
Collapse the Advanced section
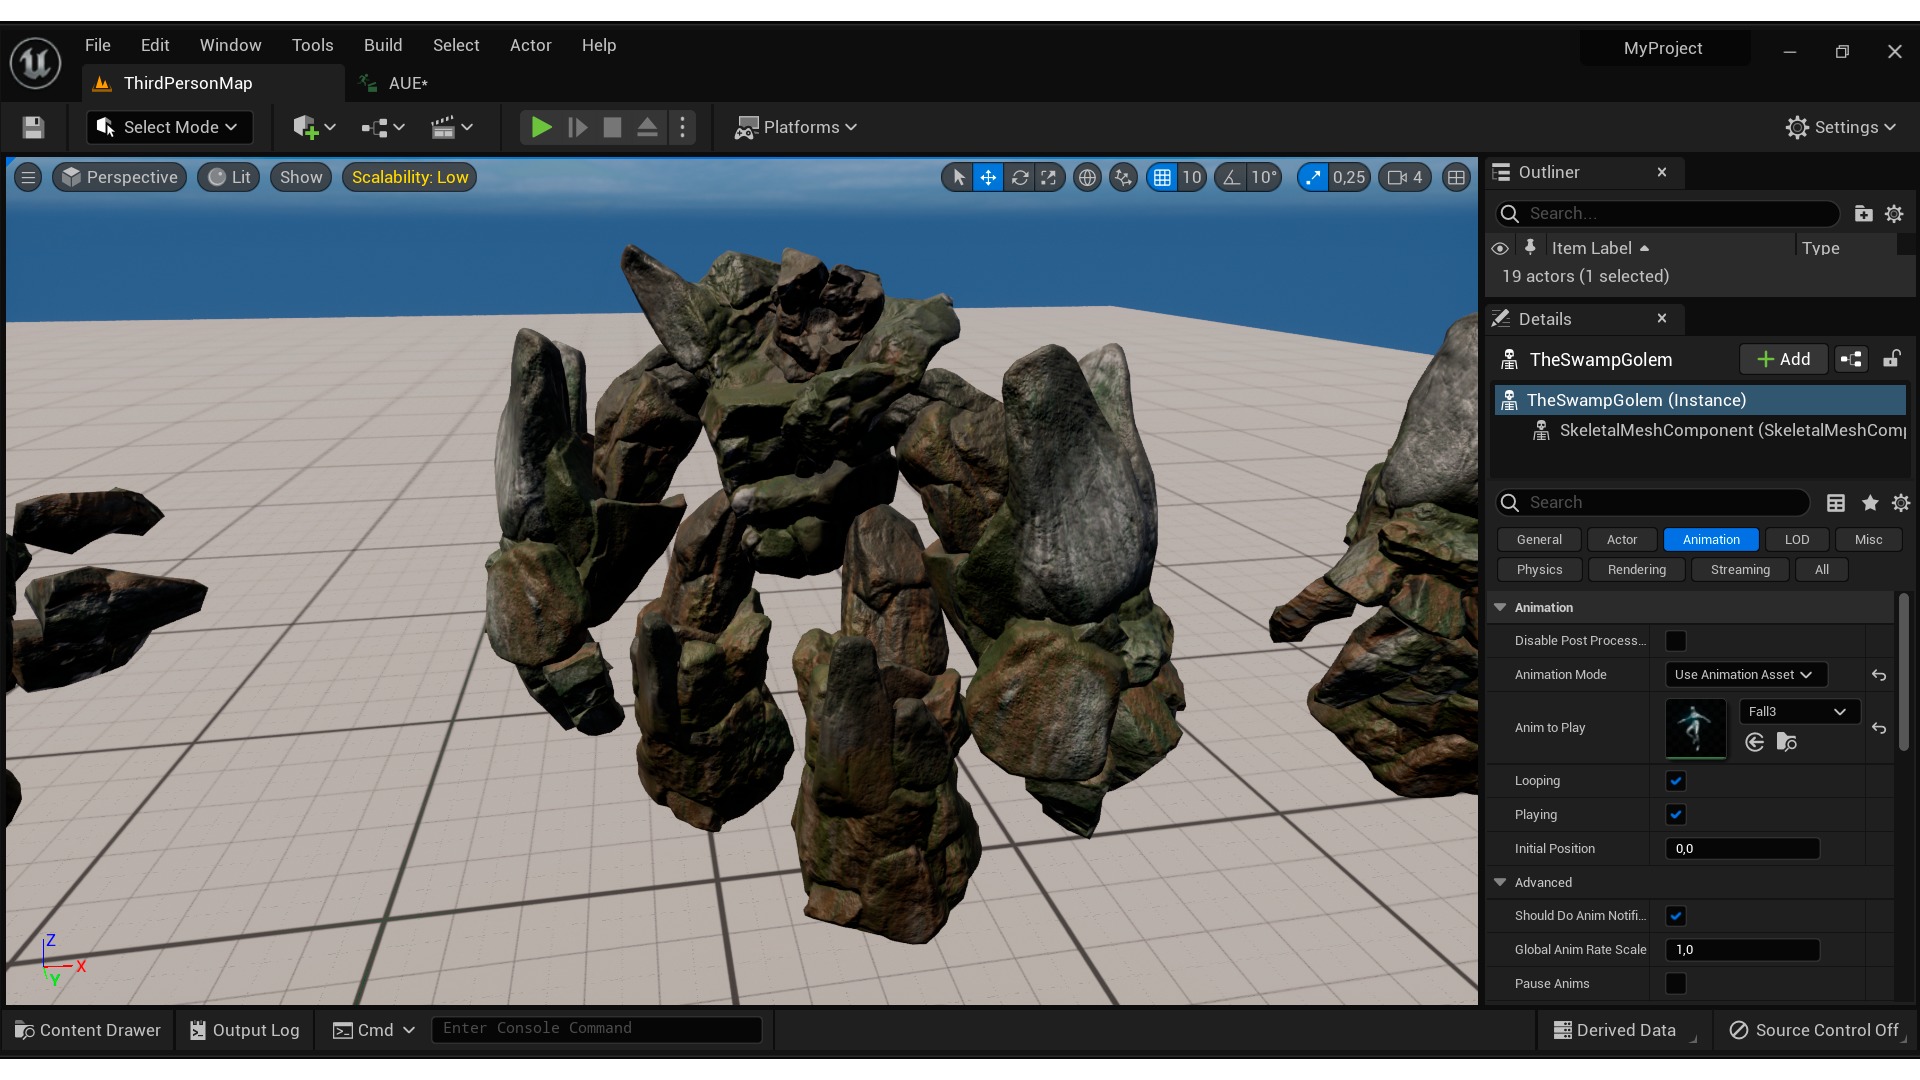click(x=1500, y=882)
